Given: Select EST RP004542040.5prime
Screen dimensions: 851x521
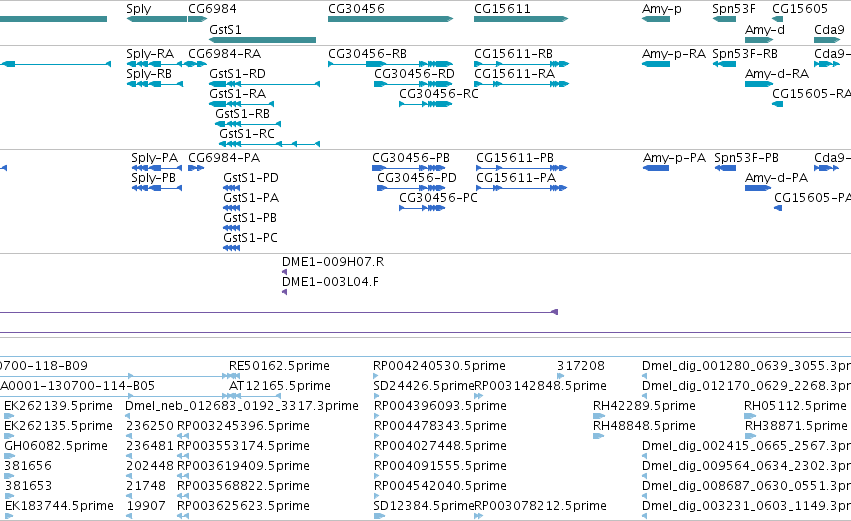Looking at the screenshot, I should click(x=376, y=497).
